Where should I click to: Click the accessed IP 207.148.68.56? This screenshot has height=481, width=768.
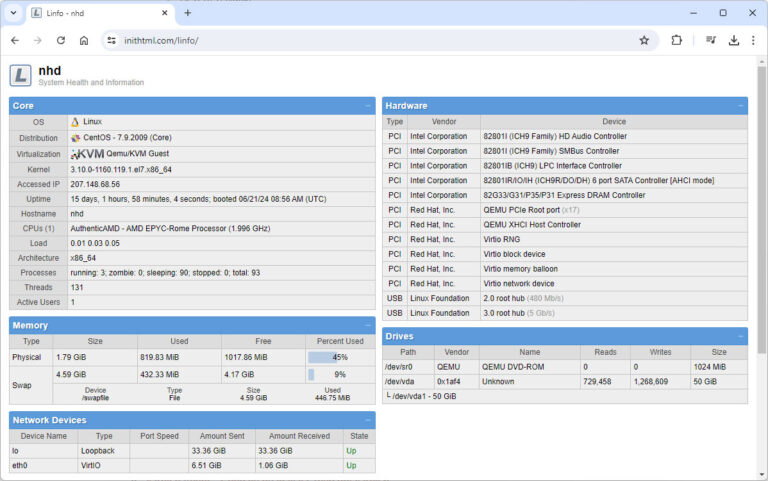point(95,184)
